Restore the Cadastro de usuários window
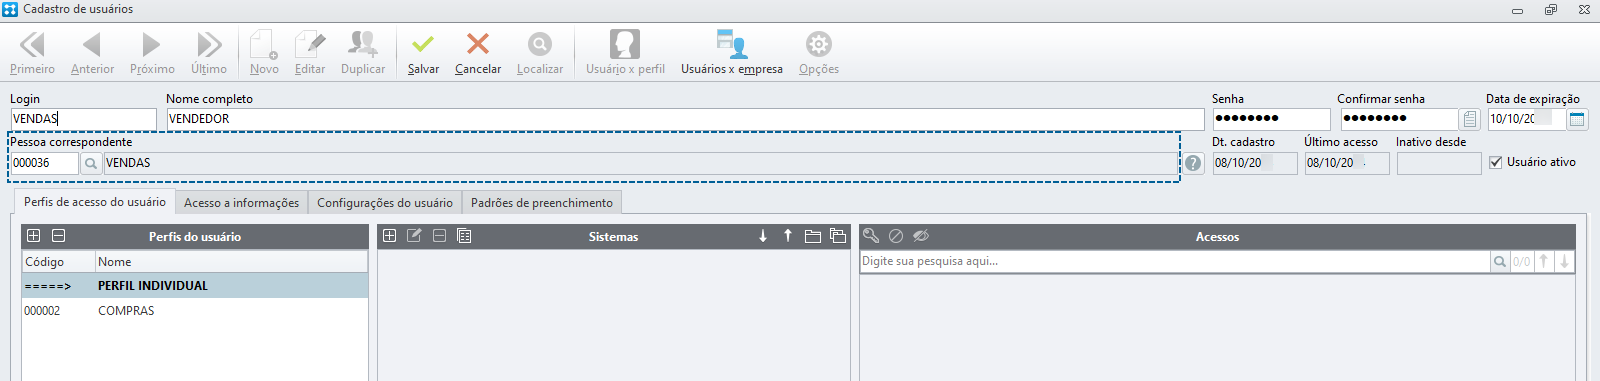Viewport: 1600px width, 381px height. coord(1551,9)
